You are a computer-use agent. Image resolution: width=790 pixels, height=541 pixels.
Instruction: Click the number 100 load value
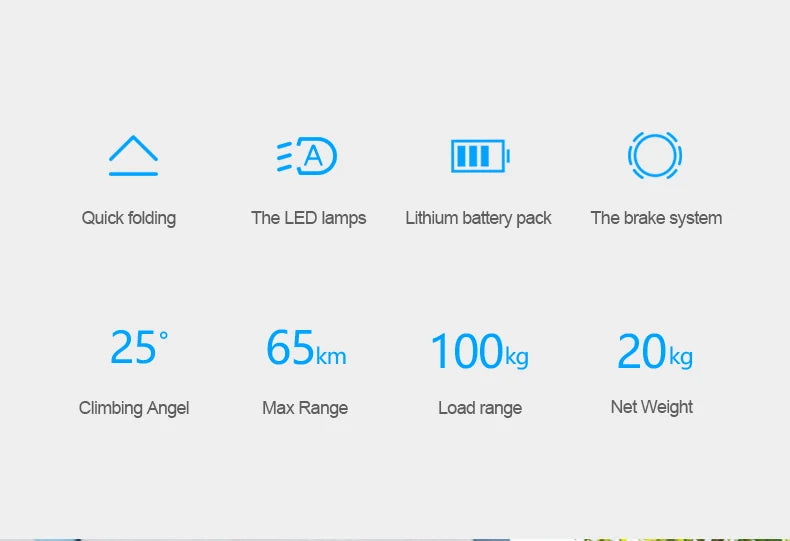[x=465, y=352]
